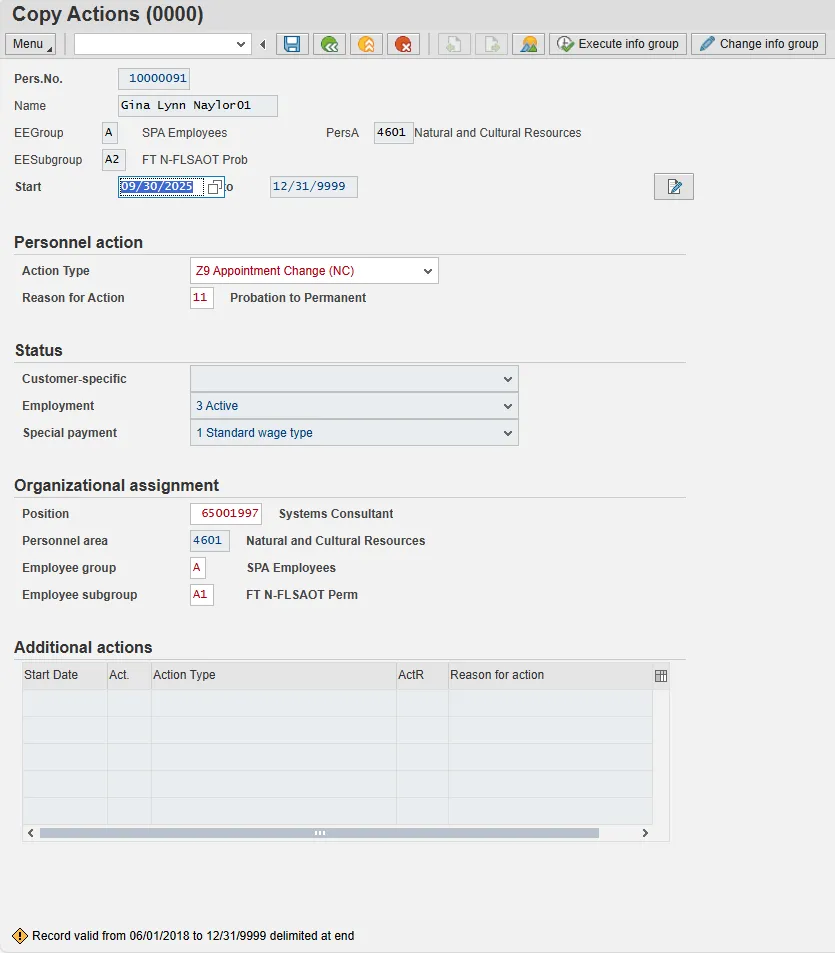Viewport: 835px width, 953px height.
Task: Open the Employment status dropdown
Action: (x=508, y=406)
